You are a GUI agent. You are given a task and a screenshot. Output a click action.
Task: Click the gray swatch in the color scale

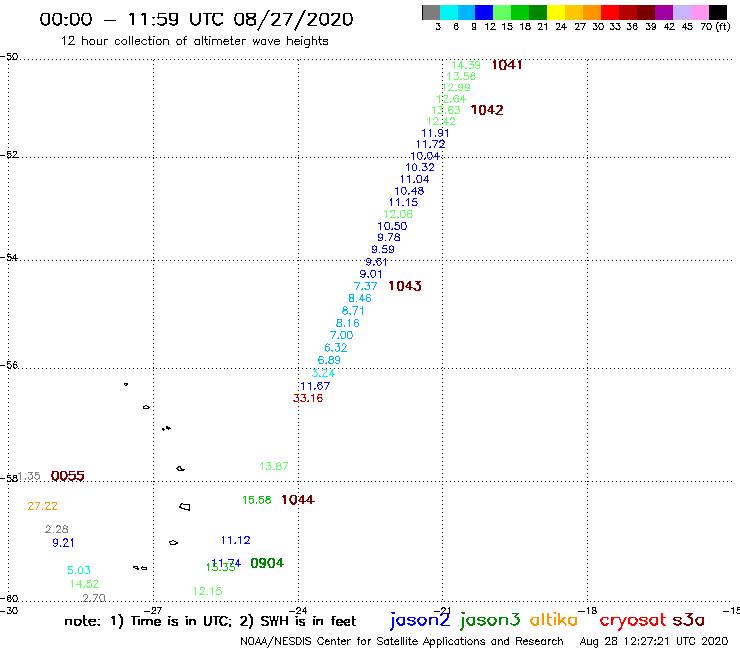(x=431, y=12)
